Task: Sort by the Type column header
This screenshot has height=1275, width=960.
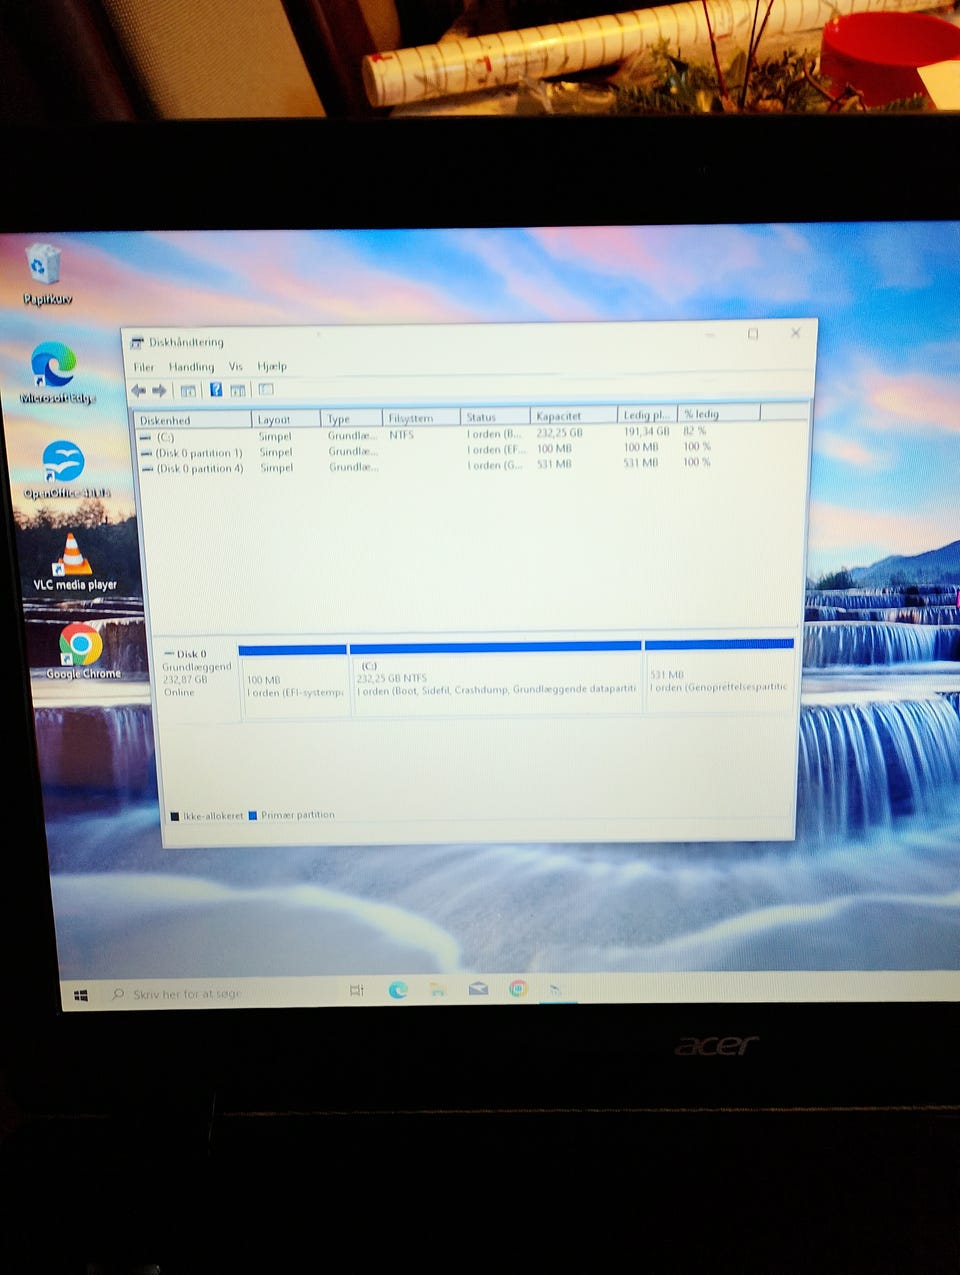Action: click(x=351, y=418)
